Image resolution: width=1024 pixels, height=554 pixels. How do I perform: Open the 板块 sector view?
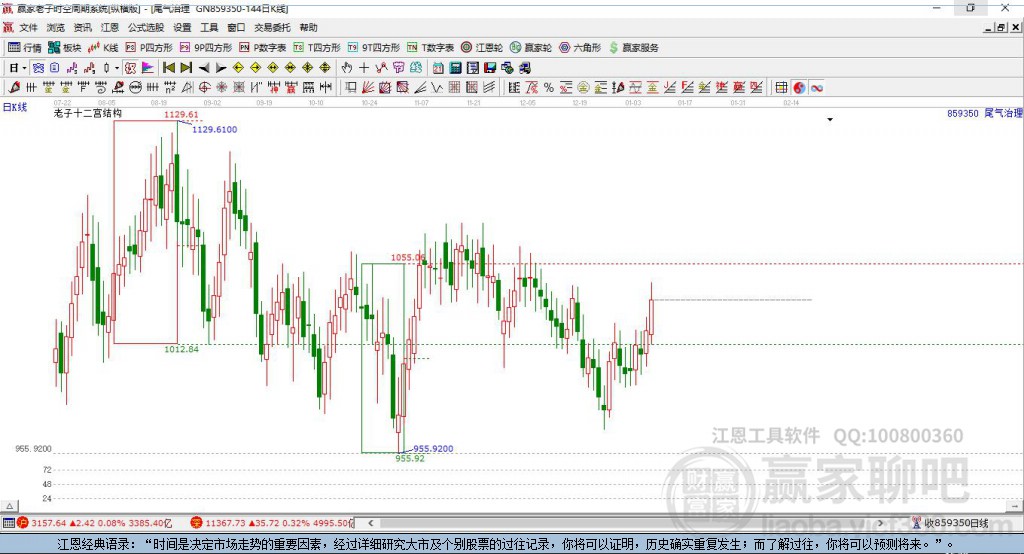[x=64, y=48]
